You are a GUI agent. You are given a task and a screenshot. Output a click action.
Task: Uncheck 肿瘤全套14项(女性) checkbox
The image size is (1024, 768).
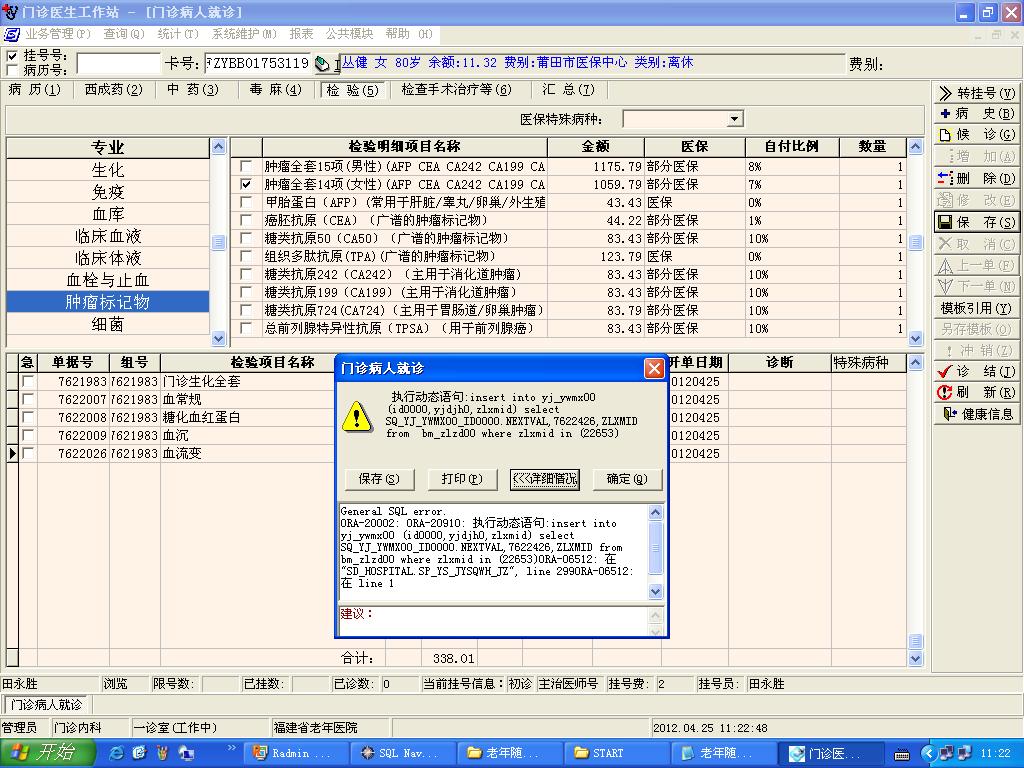[246, 185]
